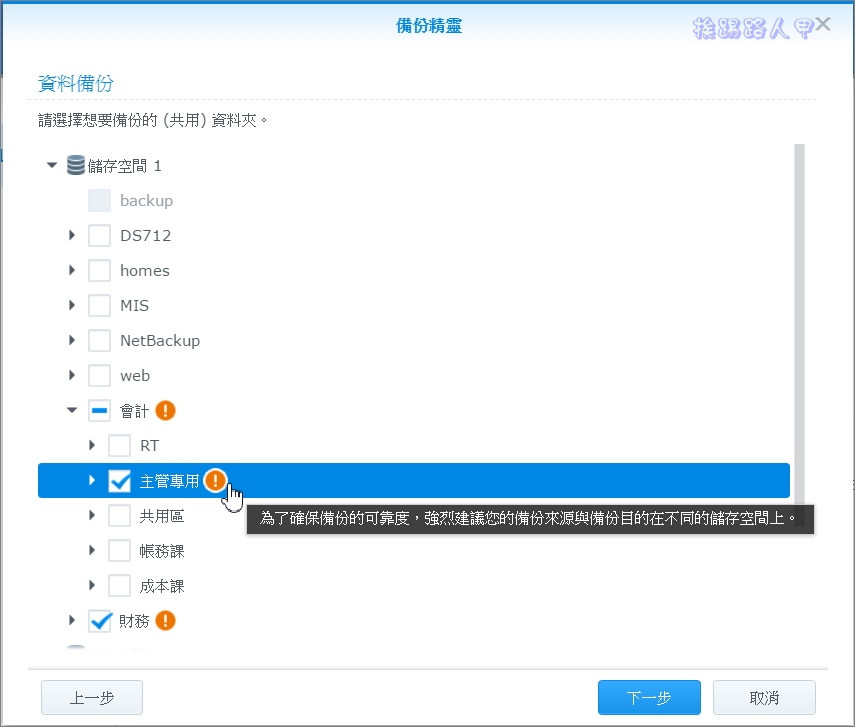Check the homes folder checkbox
Screen dimensions: 855x727
click(x=99, y=271)
